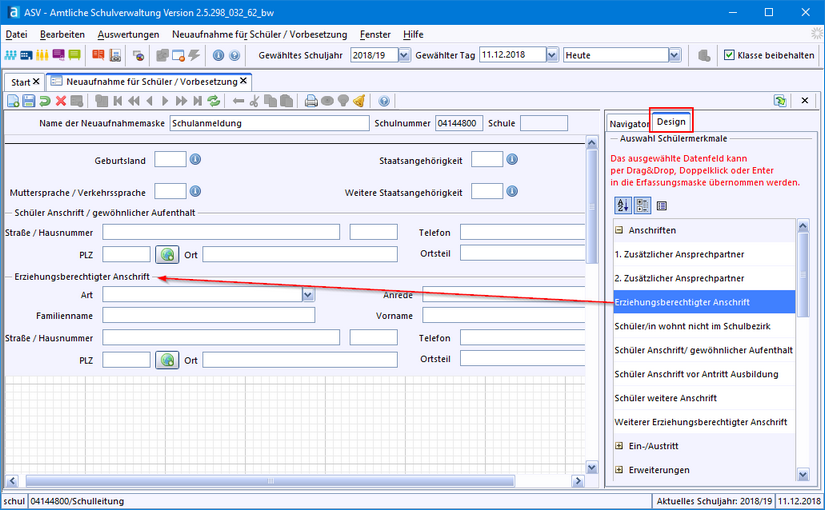The height and width of the screenshot is (510, 825).
Task: Click the red X delete icon
Action: pos(61,100)
